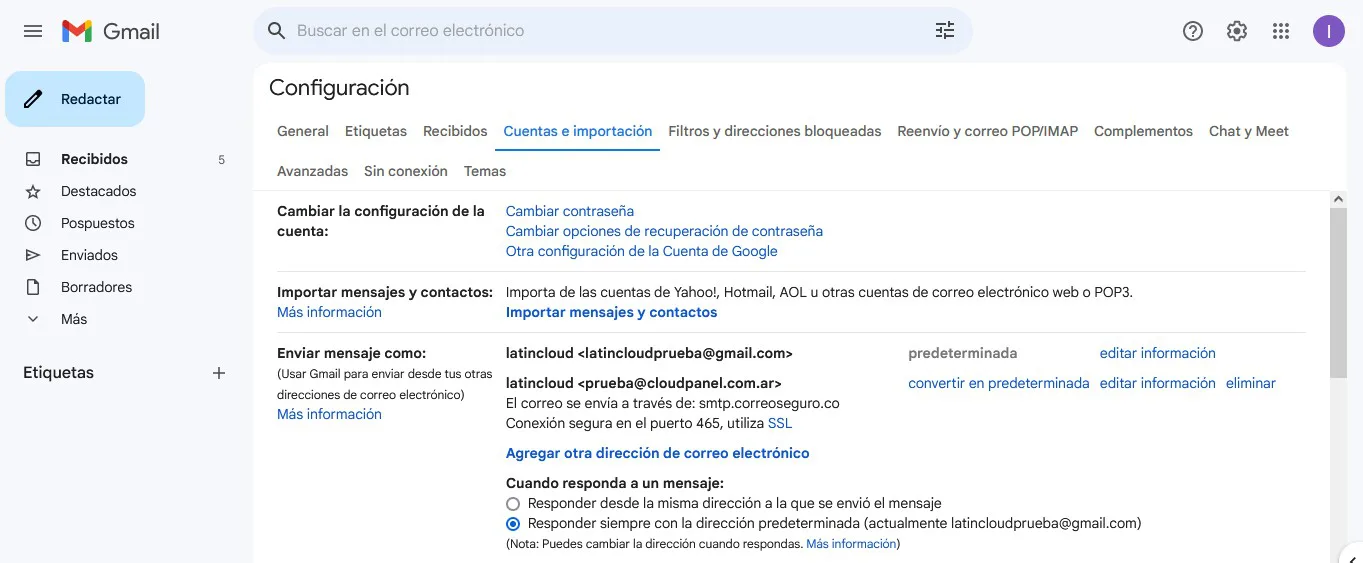Select reply from same address option
Viewport: 1363px width, 563px height.
point(513,504)
